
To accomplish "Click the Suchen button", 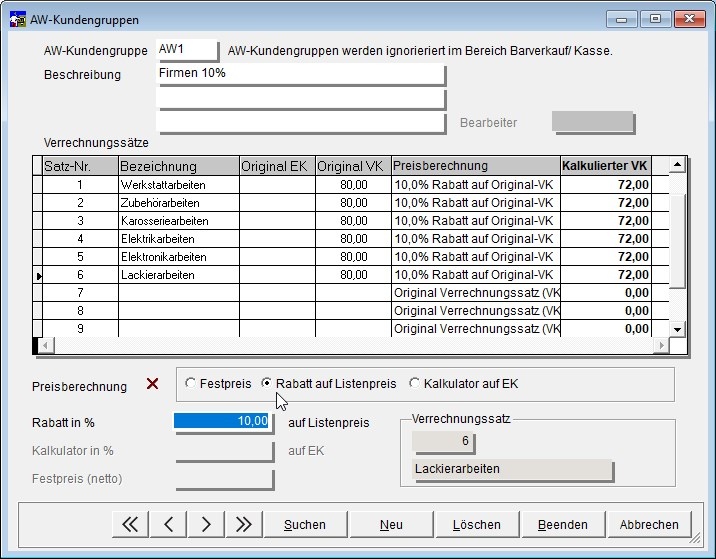I will click(x=305, y=524).
